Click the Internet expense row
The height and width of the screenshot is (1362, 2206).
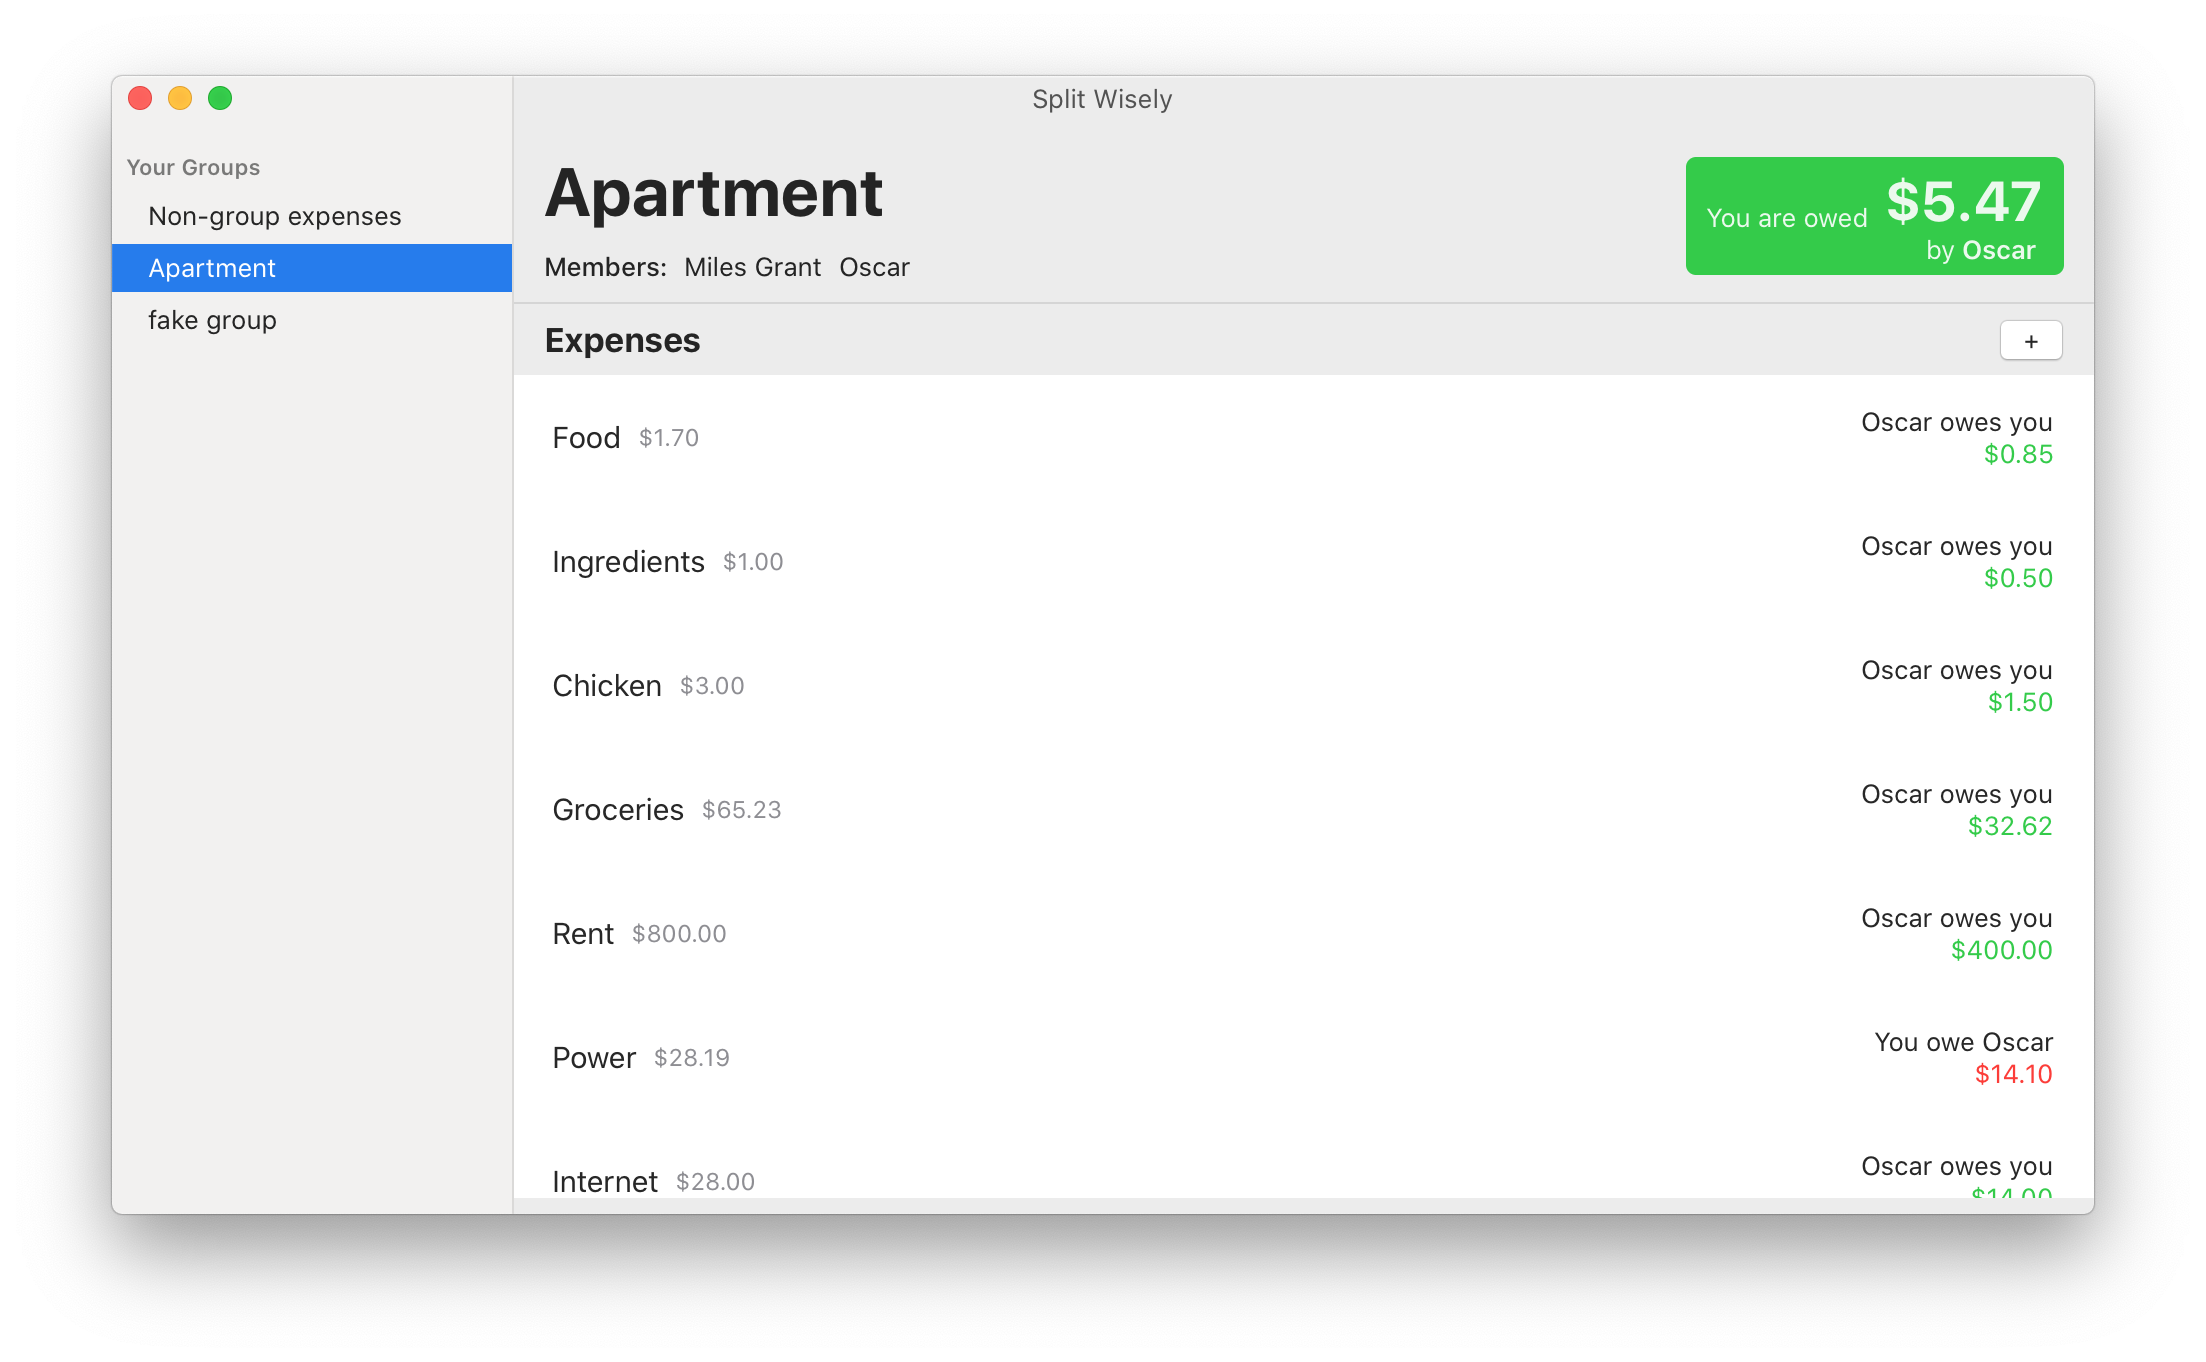(x=605, y=1180)
